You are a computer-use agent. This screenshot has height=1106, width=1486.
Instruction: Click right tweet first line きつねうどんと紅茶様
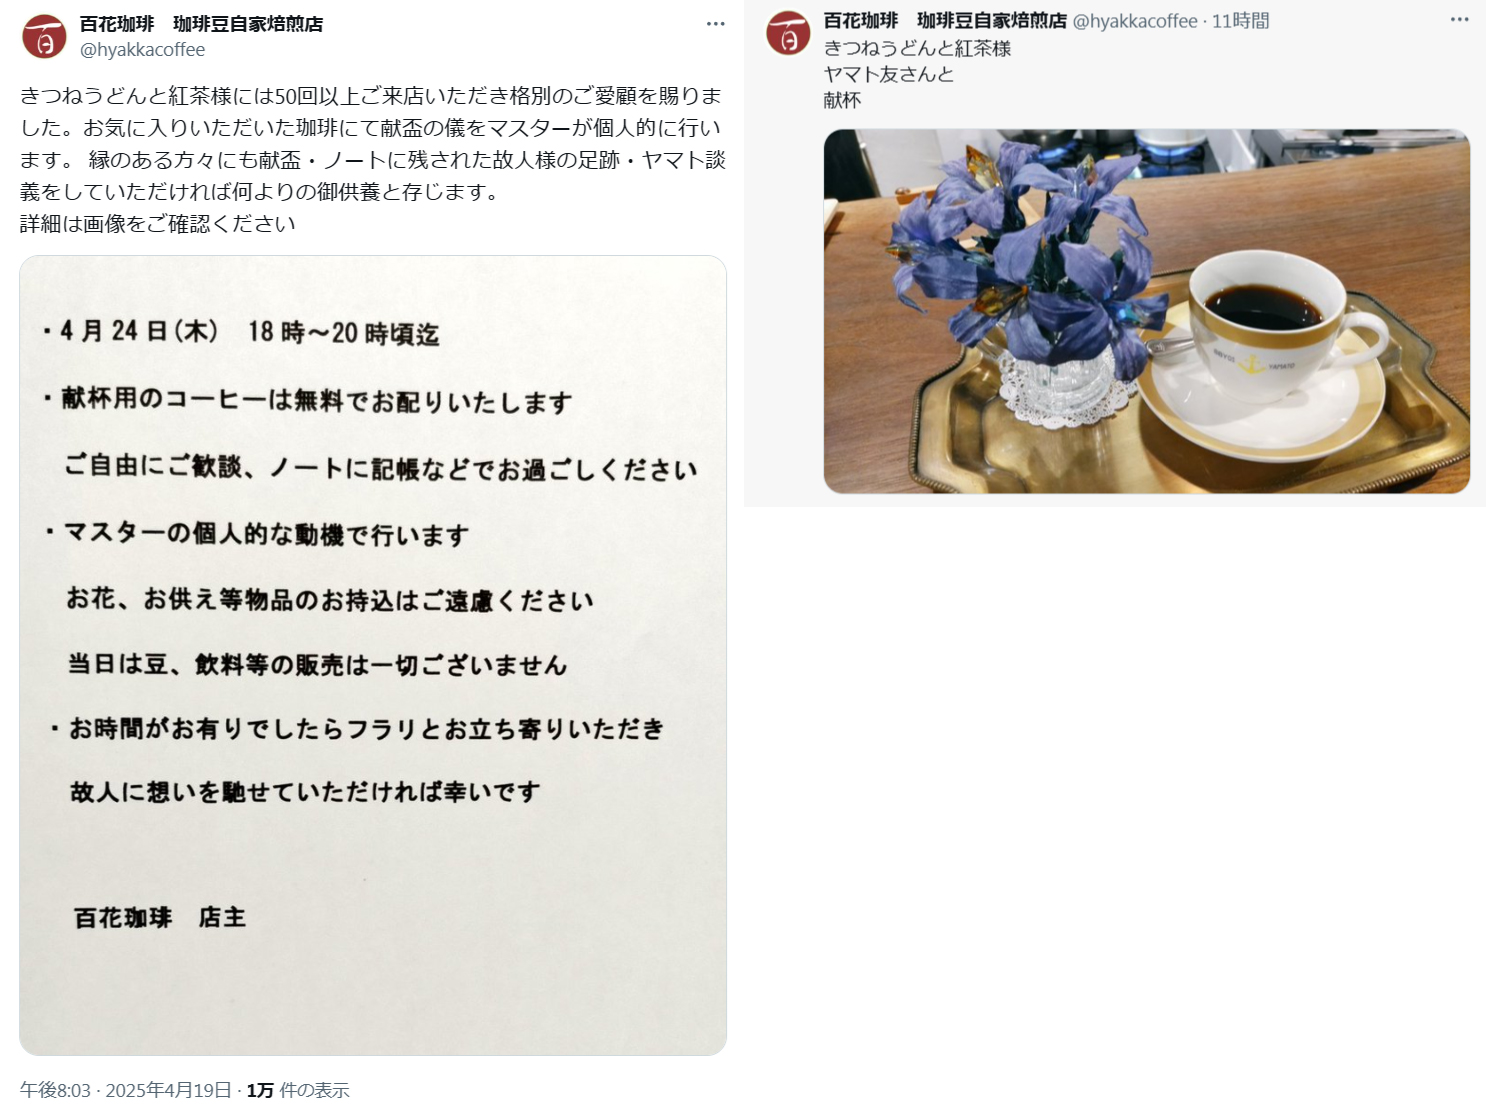[917, 48]
